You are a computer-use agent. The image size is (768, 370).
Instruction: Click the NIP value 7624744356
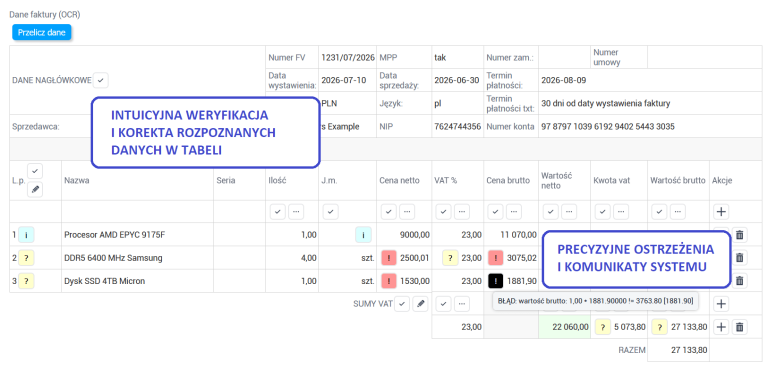click(x=457, y=126)
